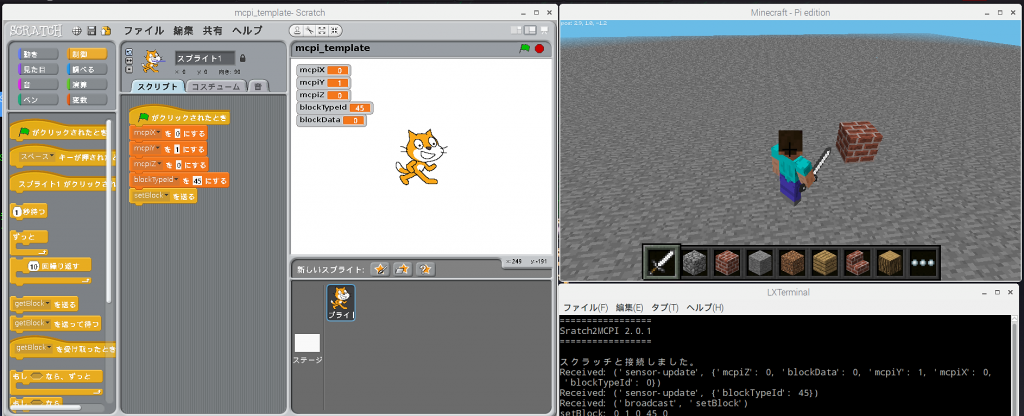
Task: Save the project with the floppy disk icon
Action: coord(91,31)
